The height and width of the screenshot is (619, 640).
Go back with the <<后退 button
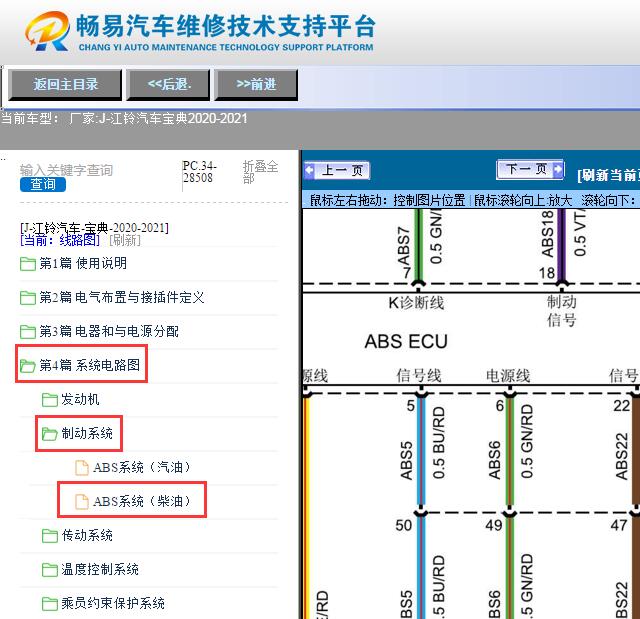(x=168, y=85)
